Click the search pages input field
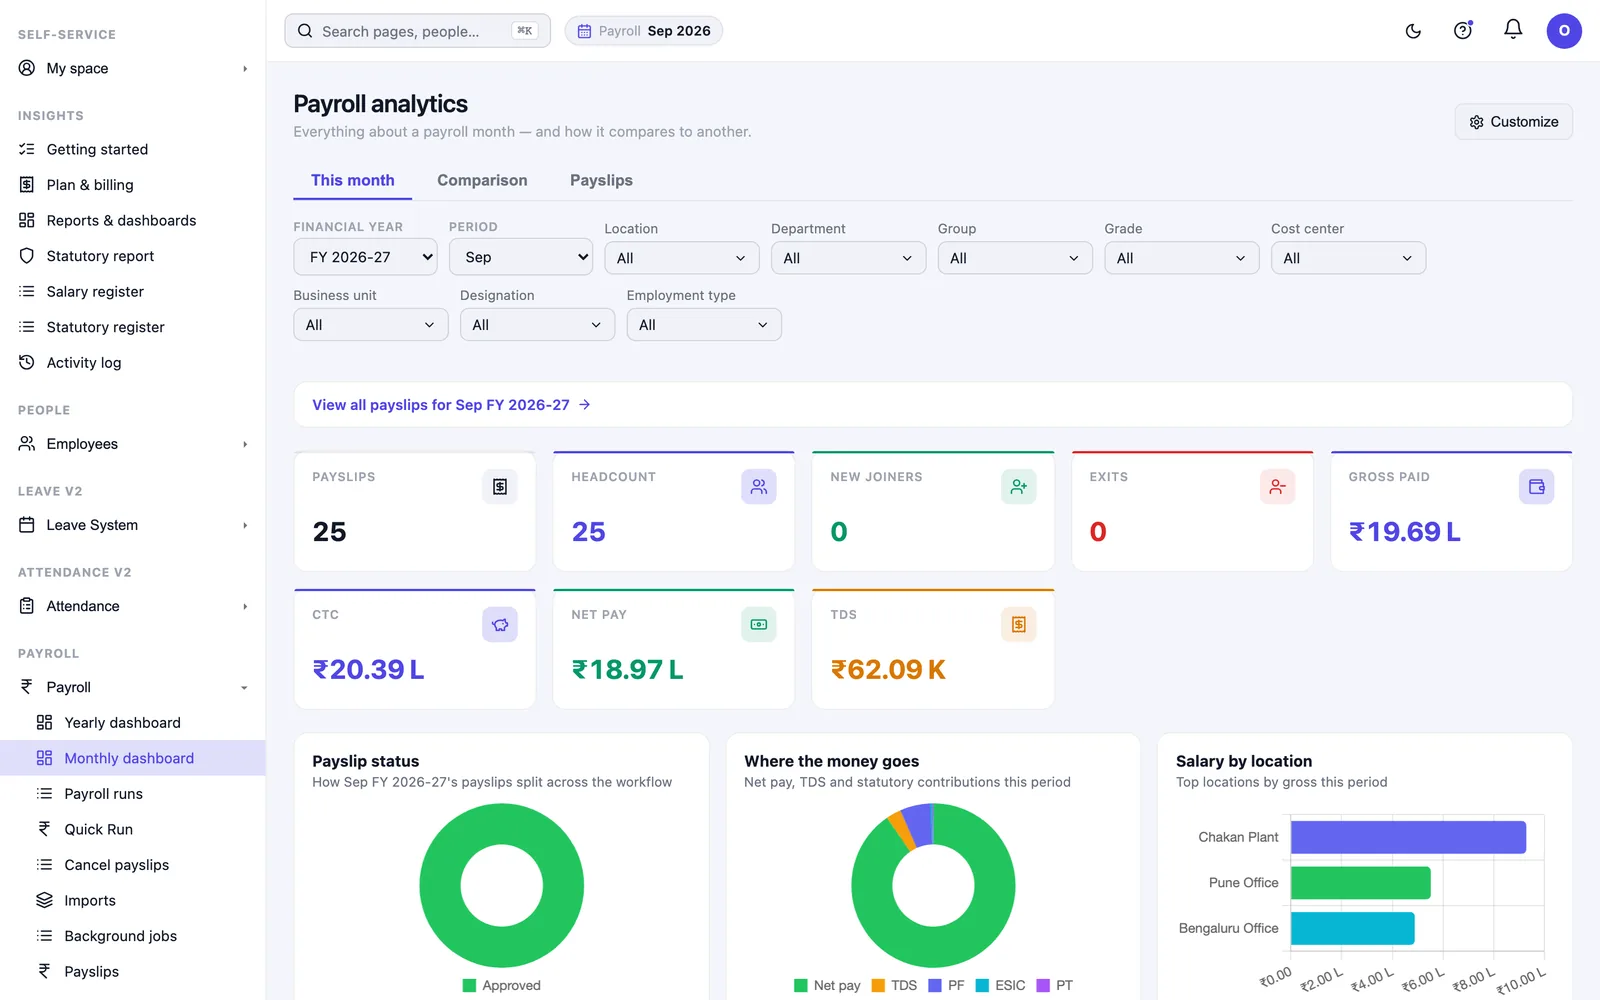1600x1000 pixels. click(417, 31)
